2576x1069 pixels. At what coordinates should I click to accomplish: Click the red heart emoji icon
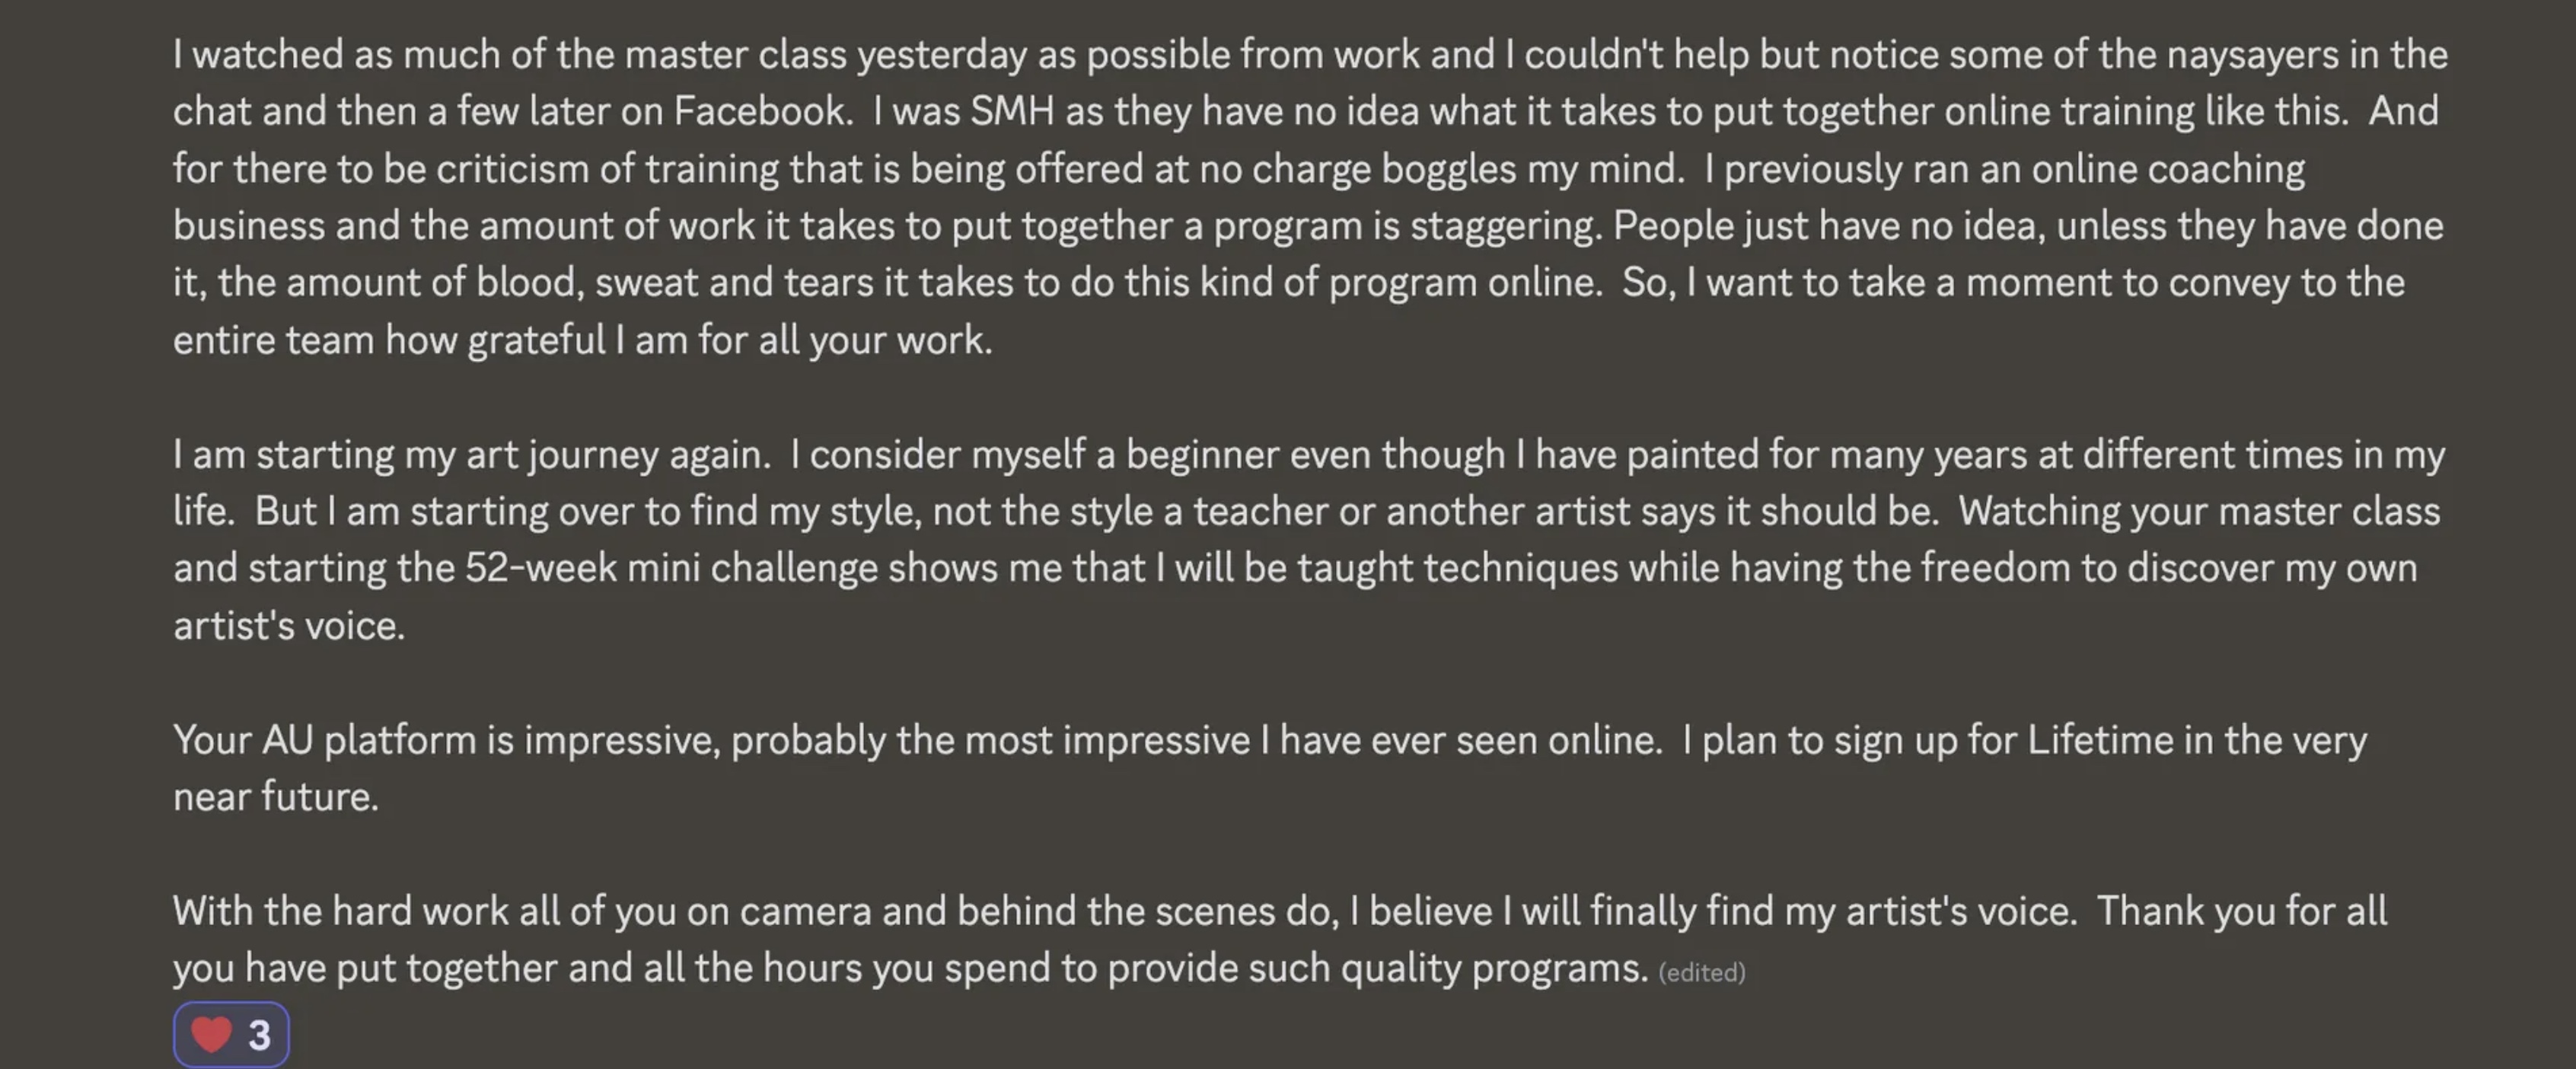pos(211,1035)
